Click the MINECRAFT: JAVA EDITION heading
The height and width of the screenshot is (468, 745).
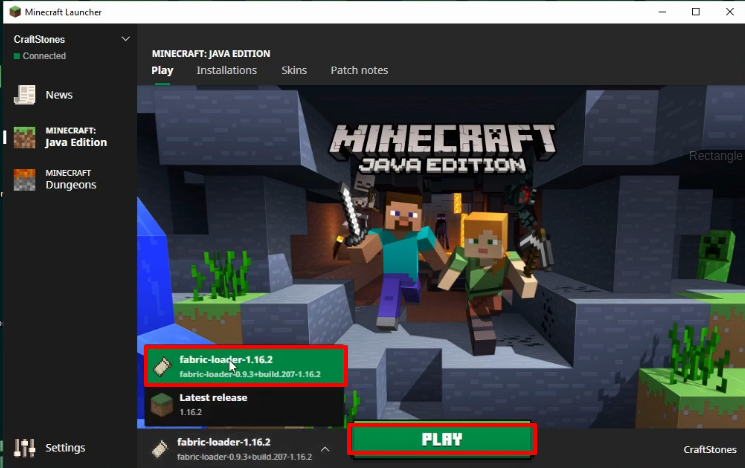click(x=211, y=54)
